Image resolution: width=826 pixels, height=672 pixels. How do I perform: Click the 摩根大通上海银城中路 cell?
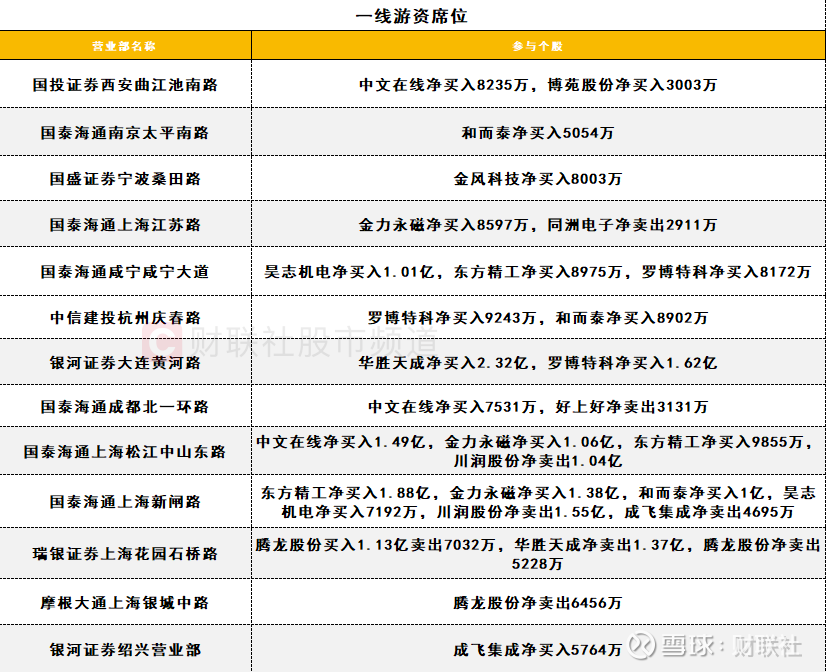[x=125, y=603]
